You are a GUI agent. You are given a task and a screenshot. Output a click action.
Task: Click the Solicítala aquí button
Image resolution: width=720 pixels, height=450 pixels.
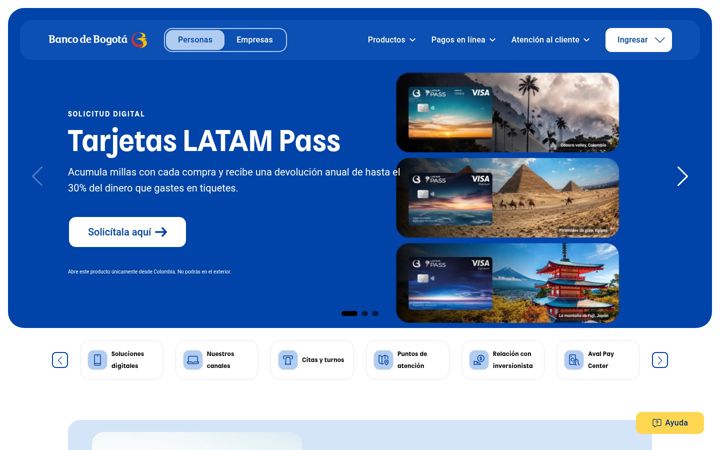127,232
